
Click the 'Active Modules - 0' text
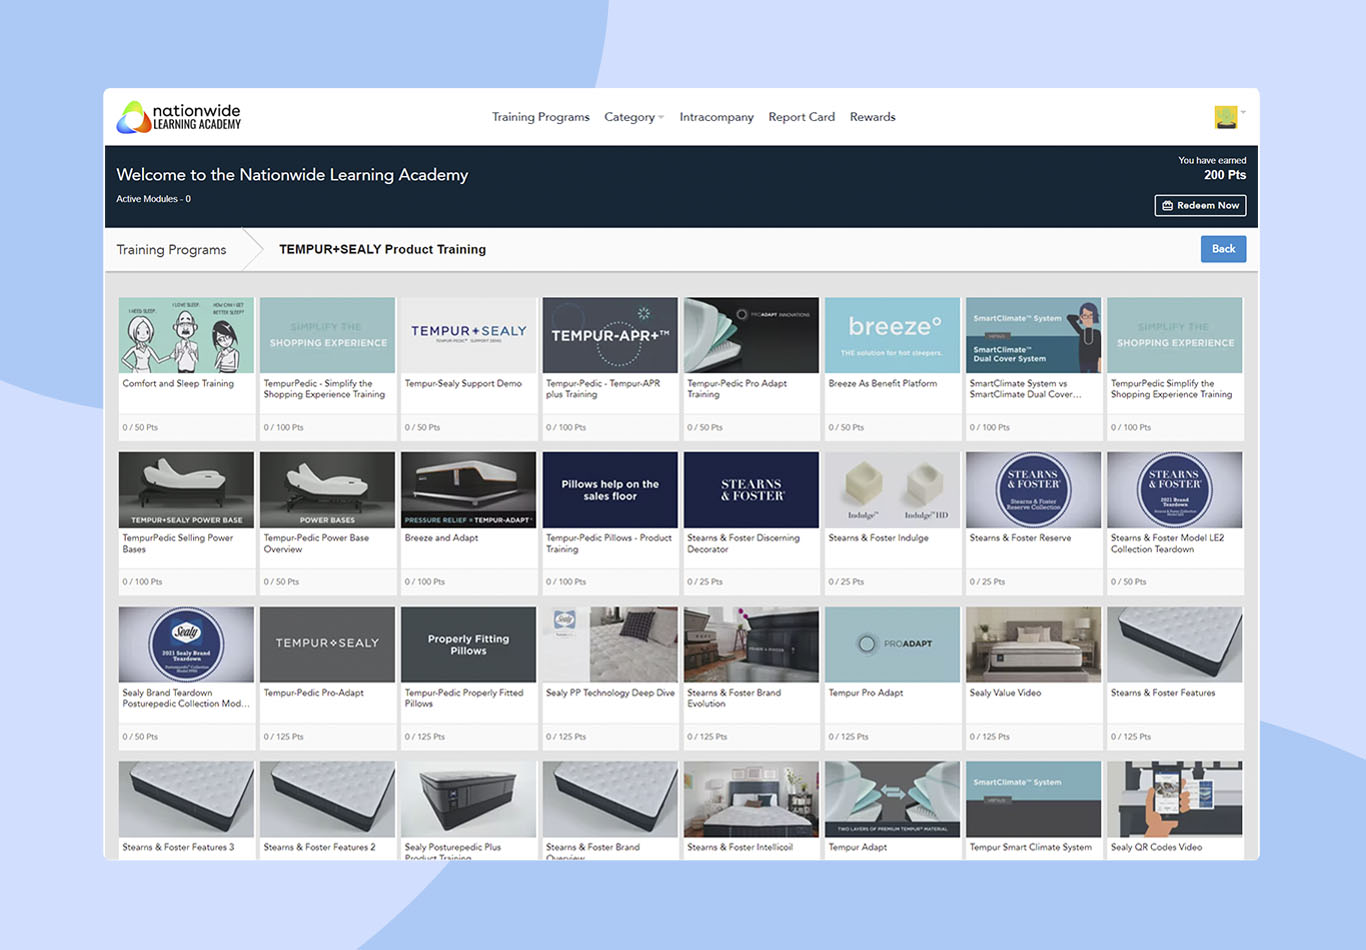click(x=153, y=199)
